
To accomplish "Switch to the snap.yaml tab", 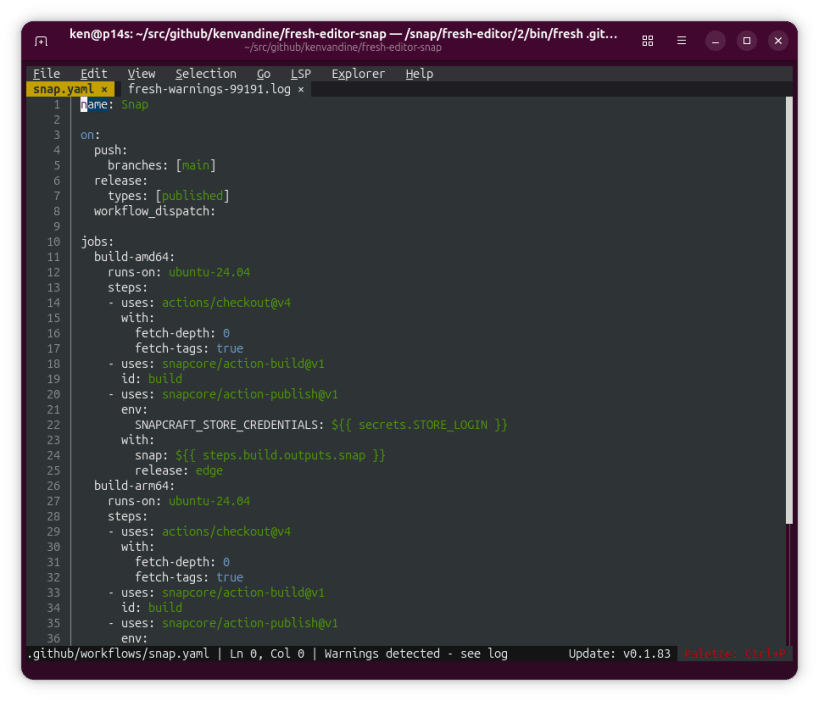I will [64, 89].
